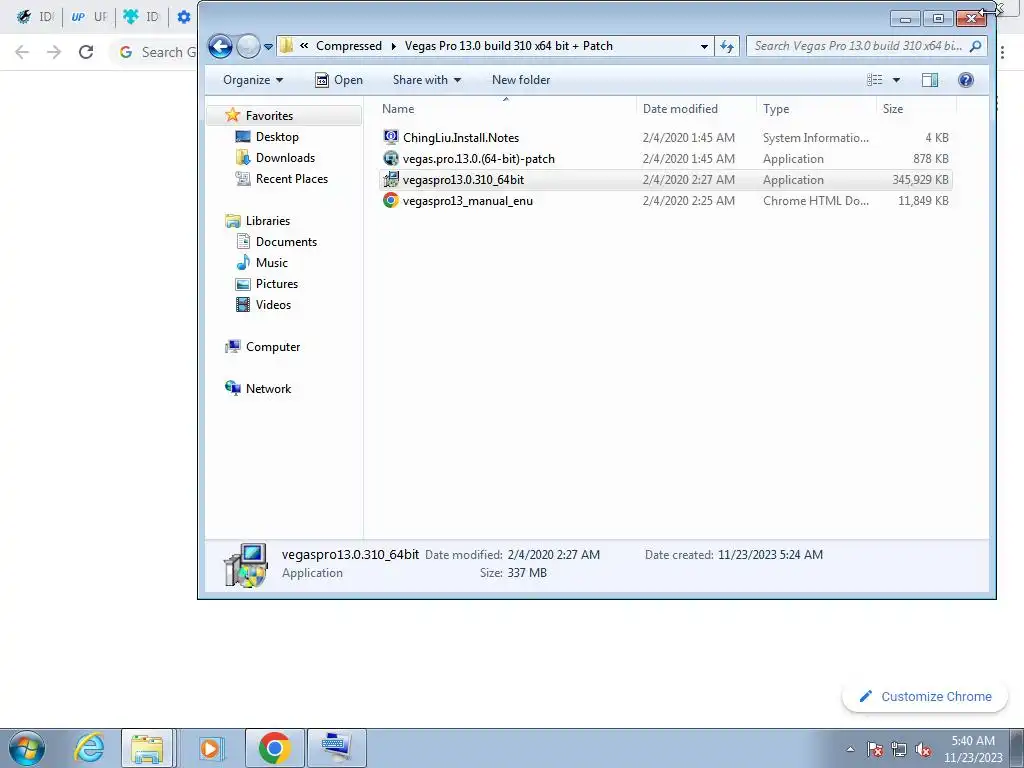Open Recent Places in the navigation pane
Image resolution: width=1024 pixels, height=768 pixels.
(x=292, y=178)
